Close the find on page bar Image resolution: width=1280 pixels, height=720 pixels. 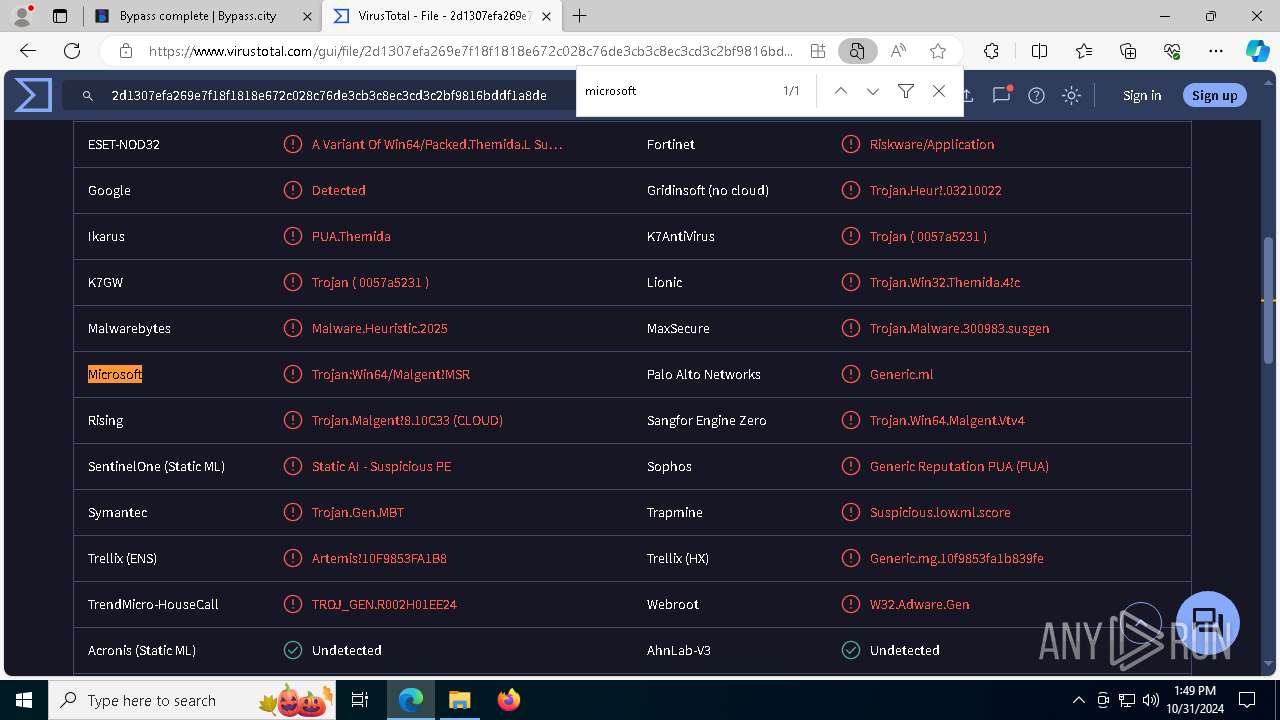tap(939, 91)
